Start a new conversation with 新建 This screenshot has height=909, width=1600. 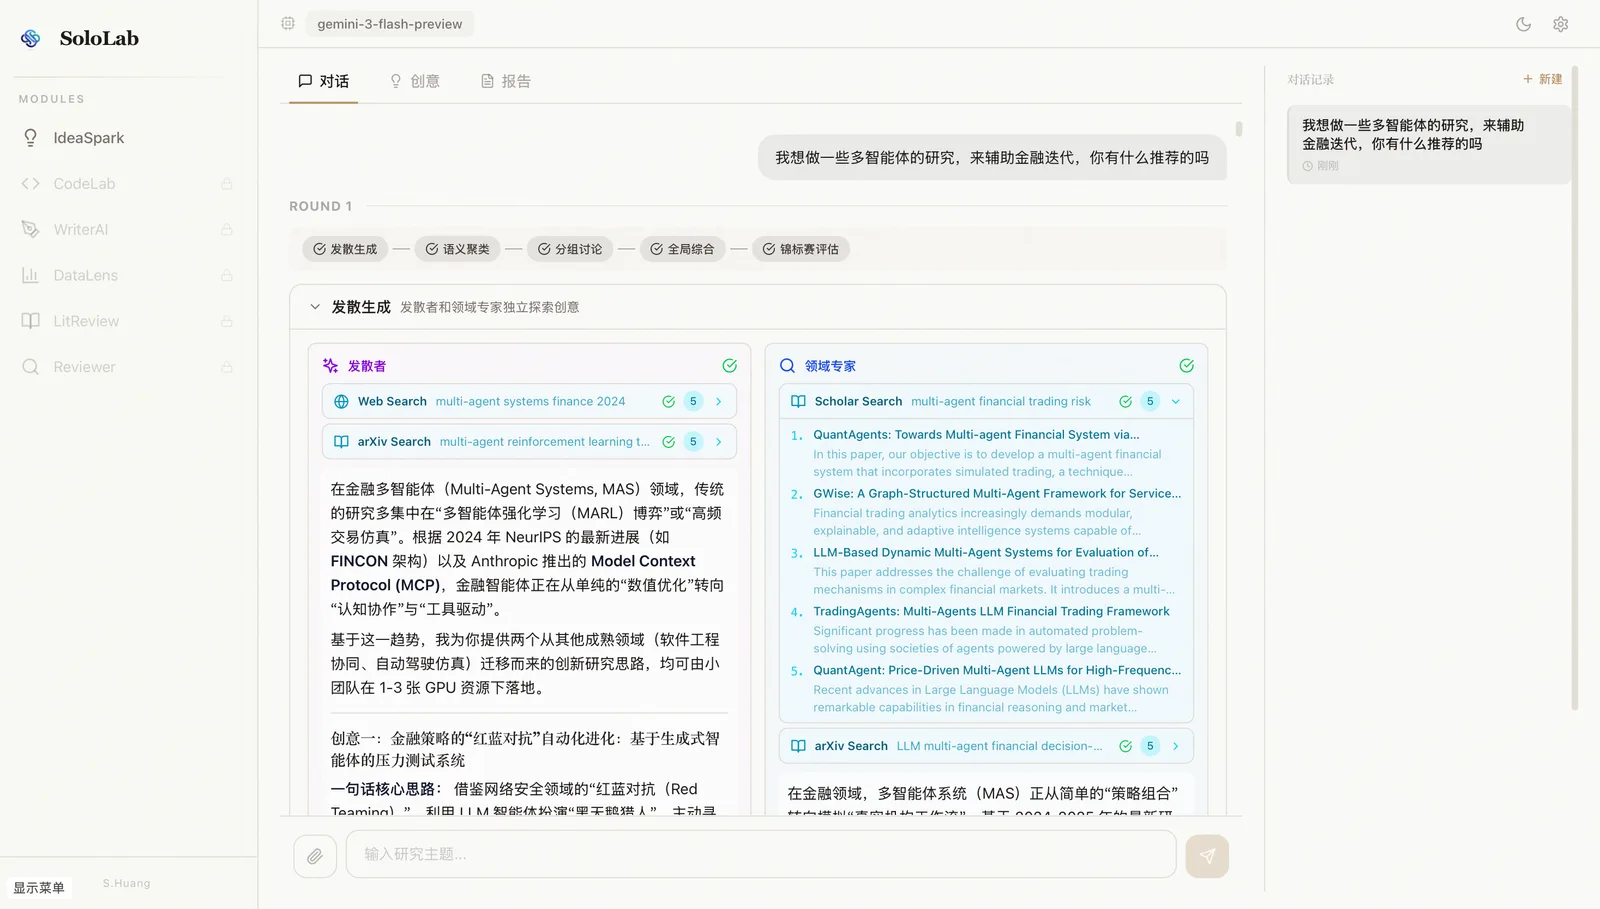(x=1542, y=79)
